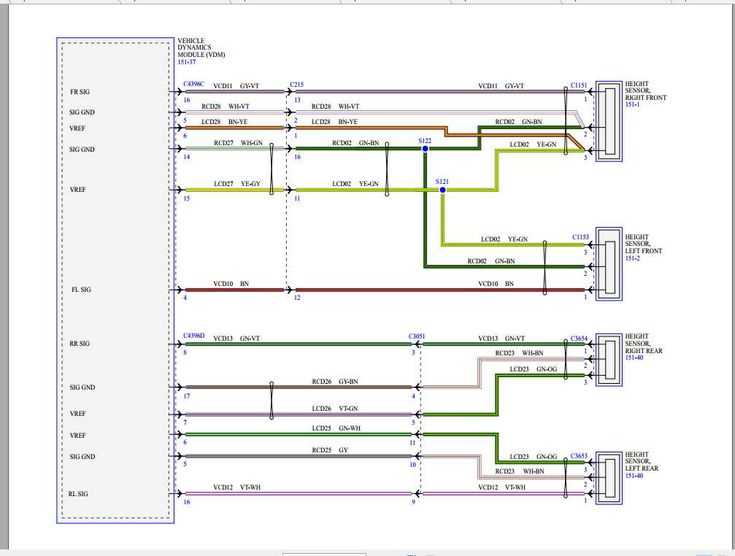Click 'VCD13 GN-VT' label near C3654
This screenshot has width=735, height=556.
pyautogui.click(x=501, y=338)
